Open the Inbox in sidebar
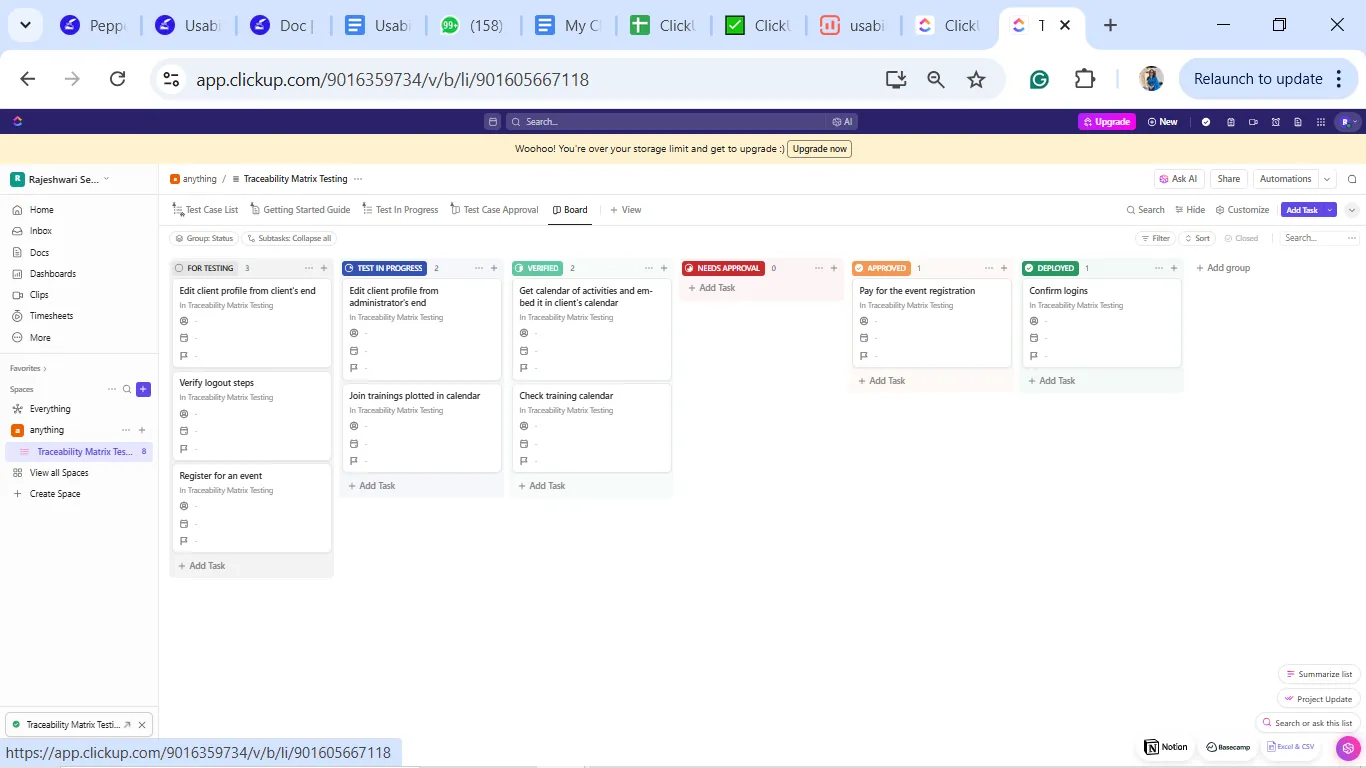Screen dimensions: 1366x768 (x=41, y=231)
